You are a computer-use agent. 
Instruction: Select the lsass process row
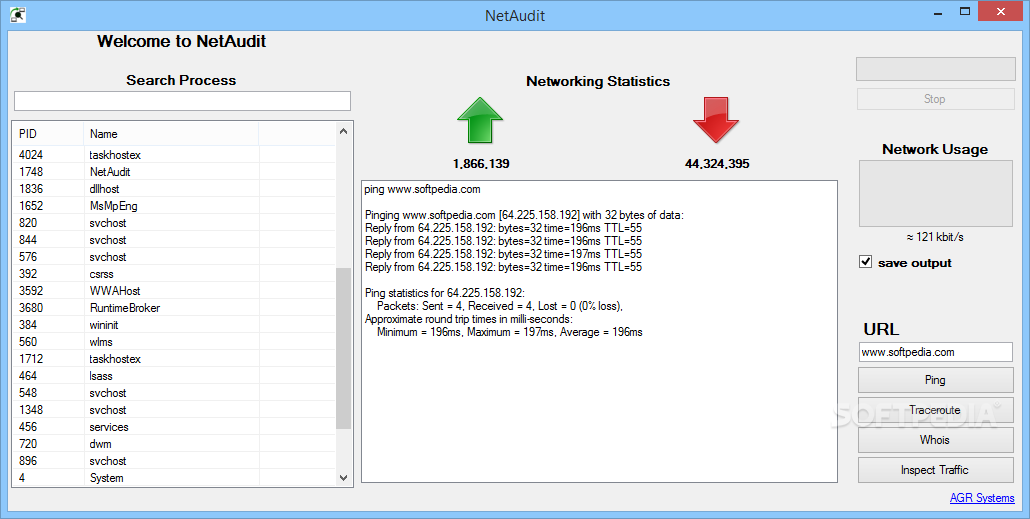coord(174,376)
